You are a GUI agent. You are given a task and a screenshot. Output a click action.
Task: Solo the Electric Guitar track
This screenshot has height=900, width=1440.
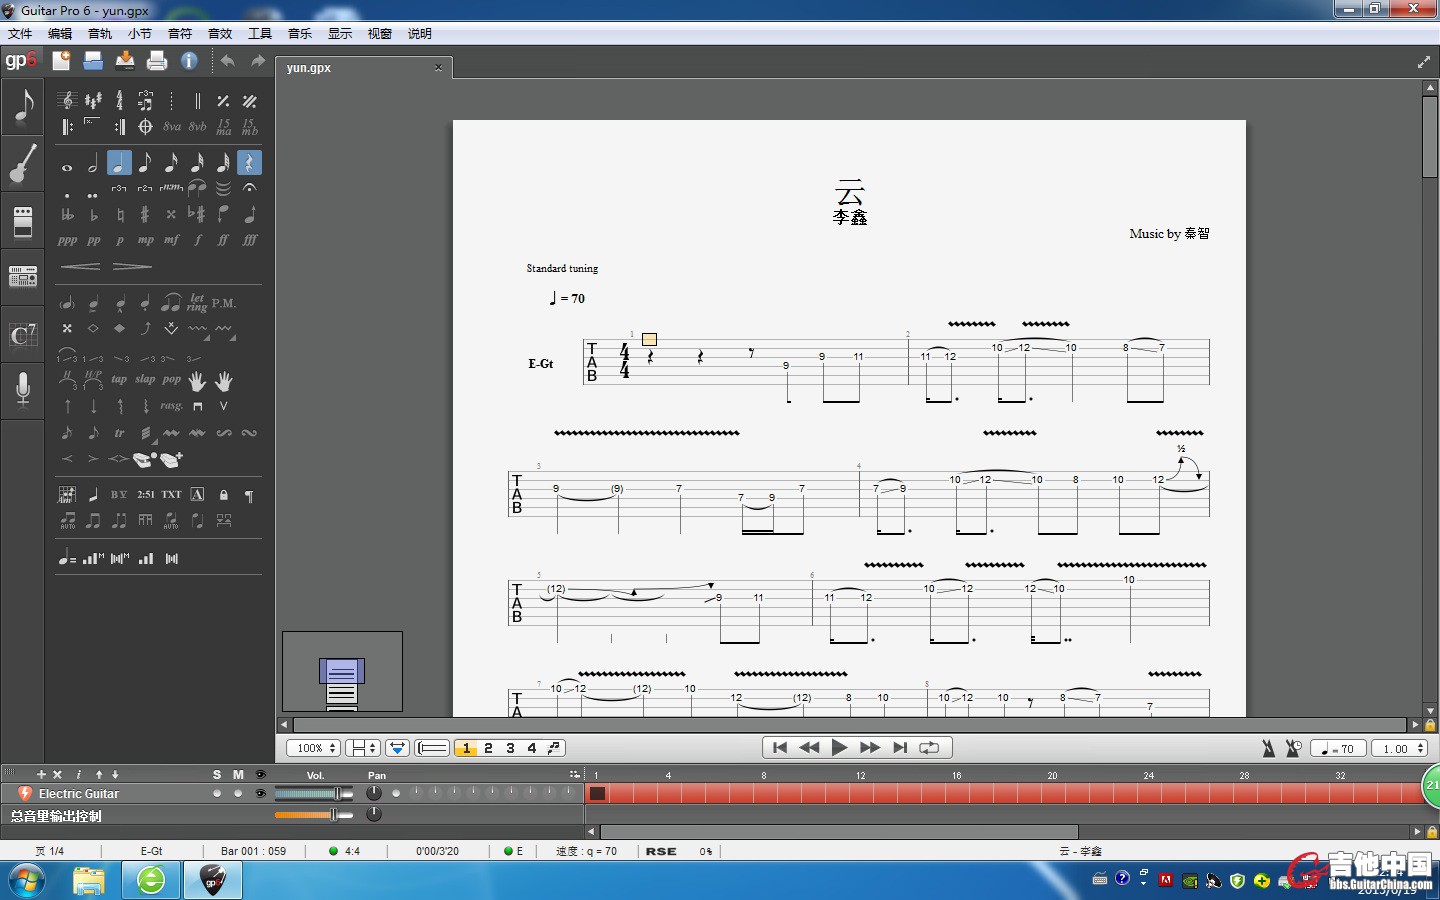click(x=217, y=794)
